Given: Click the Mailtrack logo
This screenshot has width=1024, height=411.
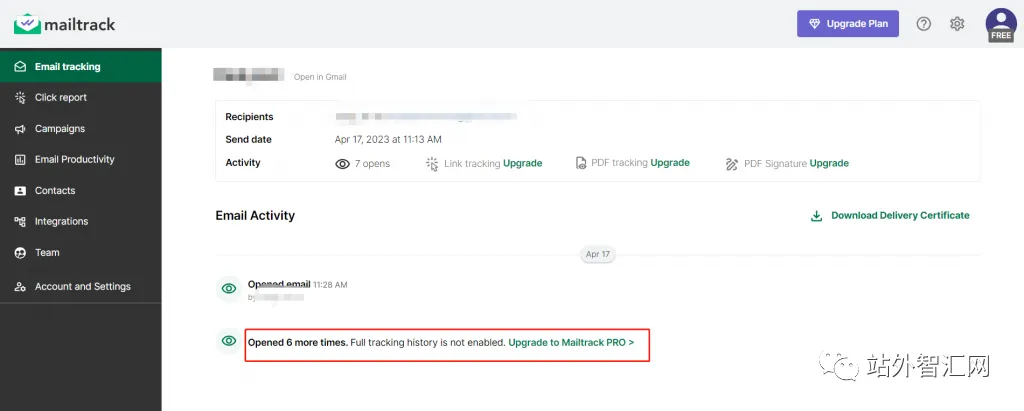Looking at the screenshot, I should (64, 25).
